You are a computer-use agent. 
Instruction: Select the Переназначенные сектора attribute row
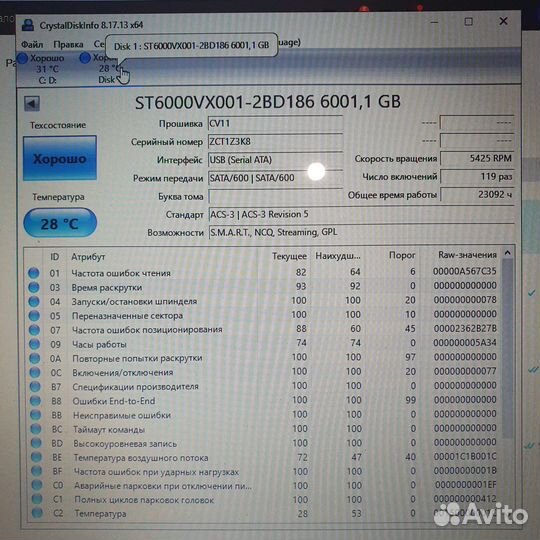click(263, 315)
